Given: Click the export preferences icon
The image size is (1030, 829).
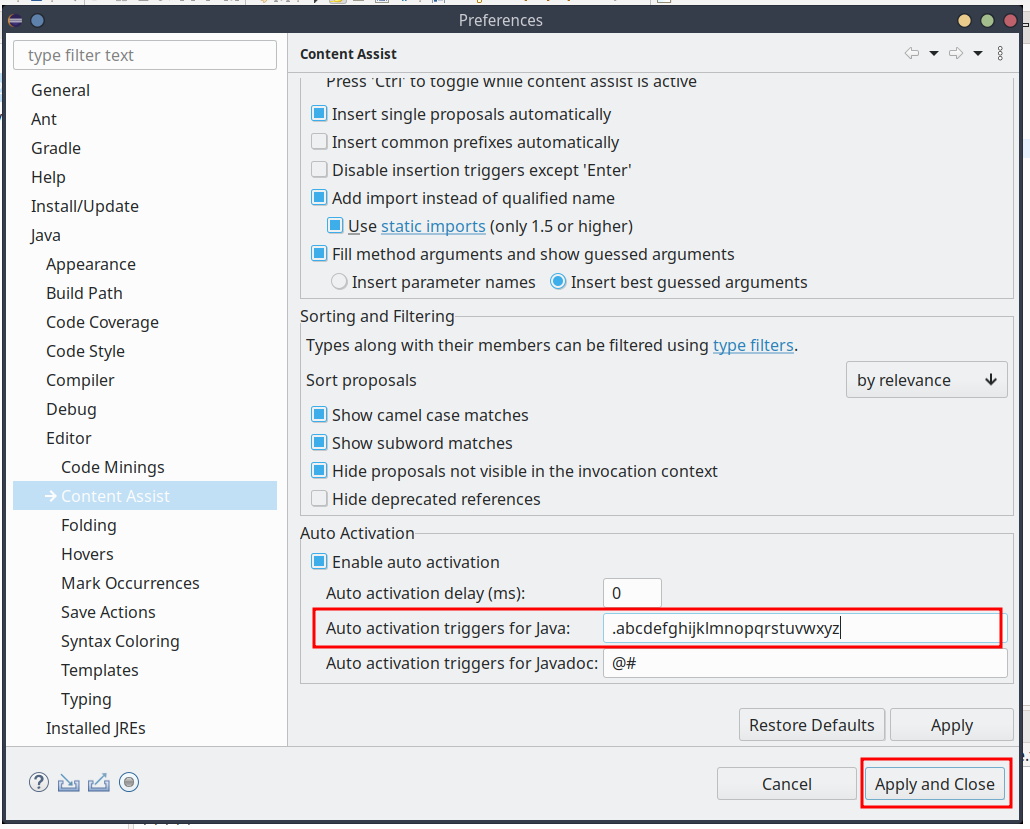Looking at the screenshot, I should point(99,782).
